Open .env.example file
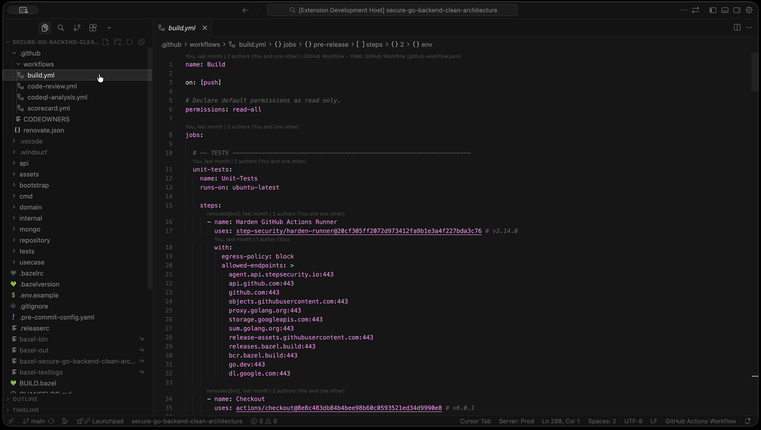The height and width of the screenshot is (430, 761). pos(78,295)
